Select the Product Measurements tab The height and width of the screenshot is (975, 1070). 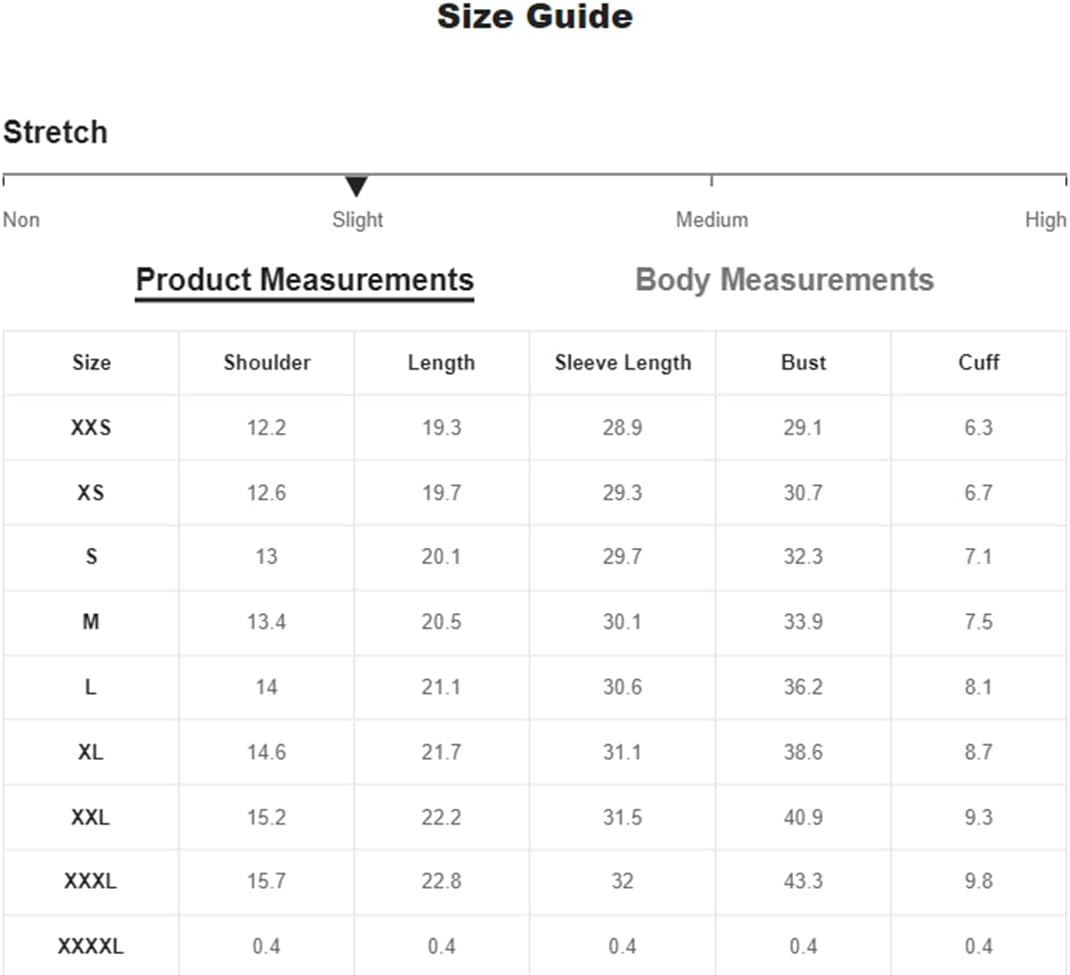click(x=304, y=280)
